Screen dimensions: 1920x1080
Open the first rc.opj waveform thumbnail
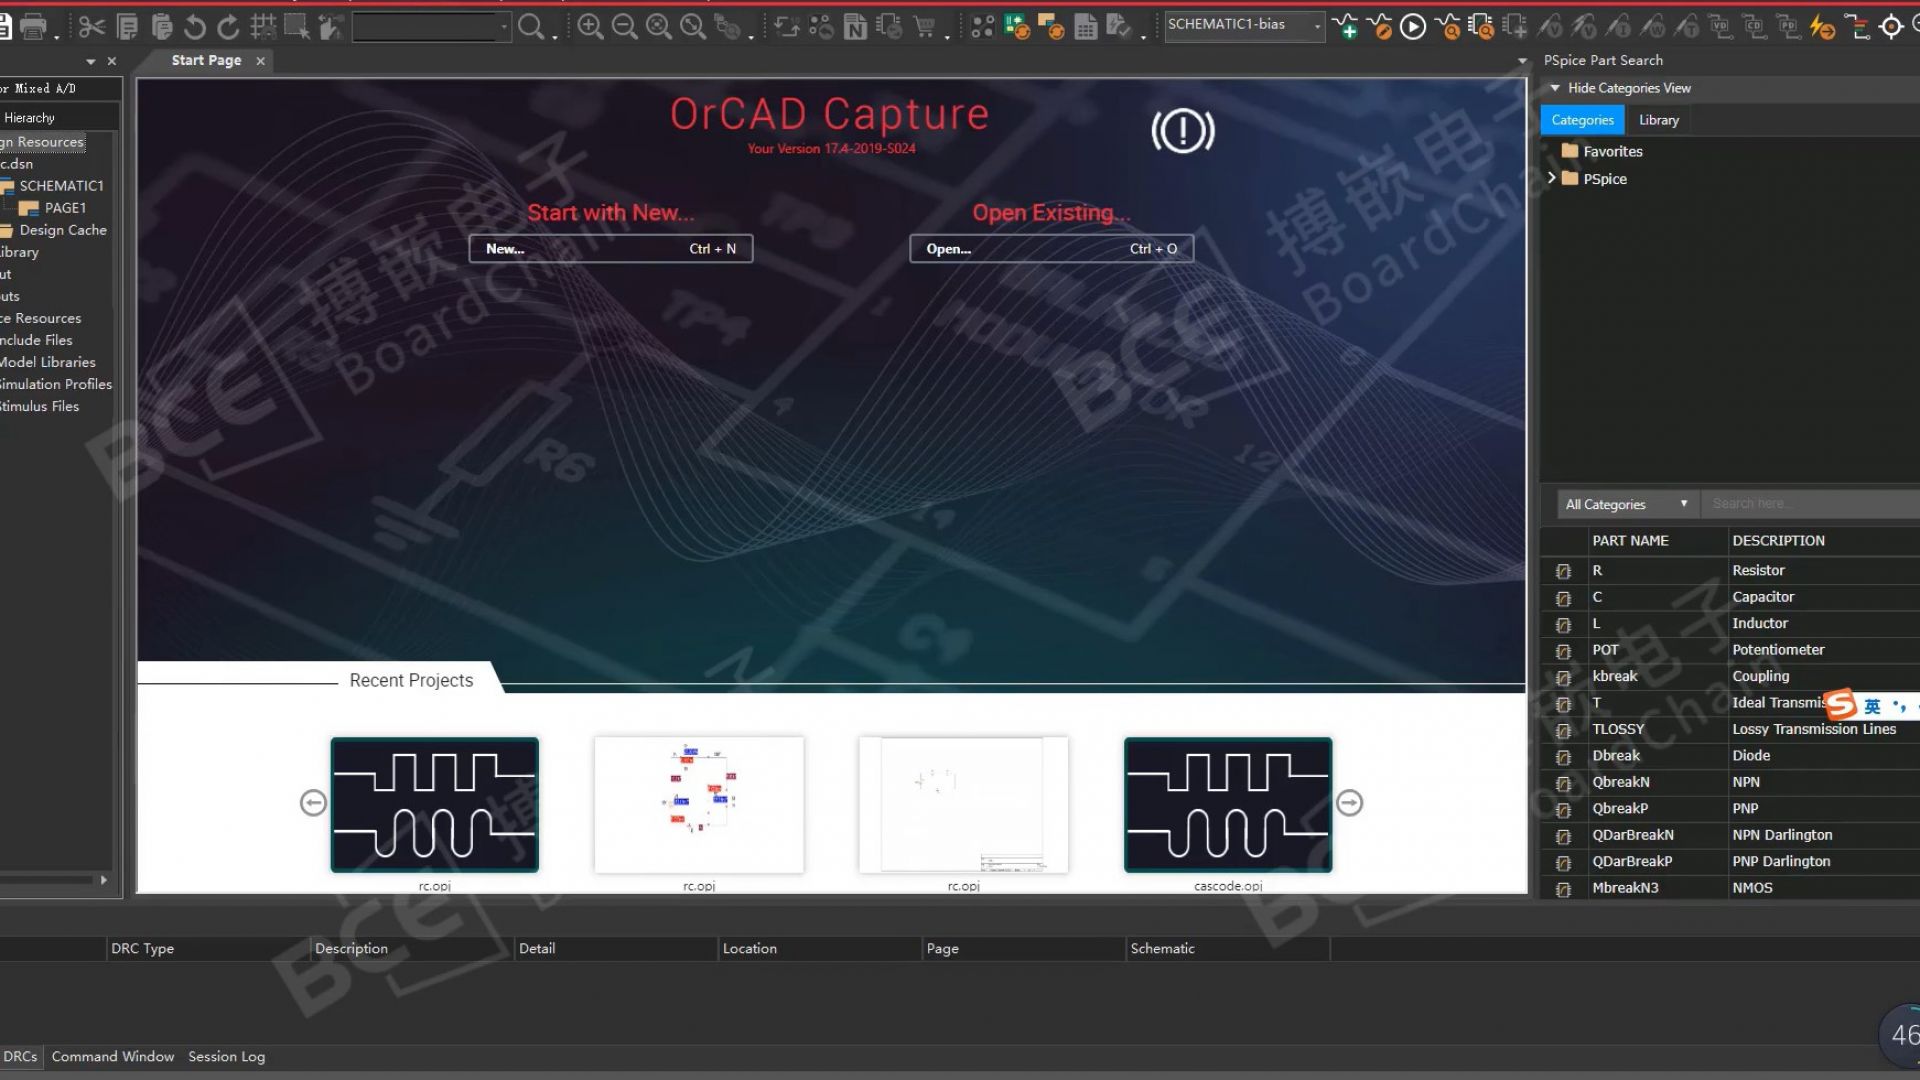(434, 805)
